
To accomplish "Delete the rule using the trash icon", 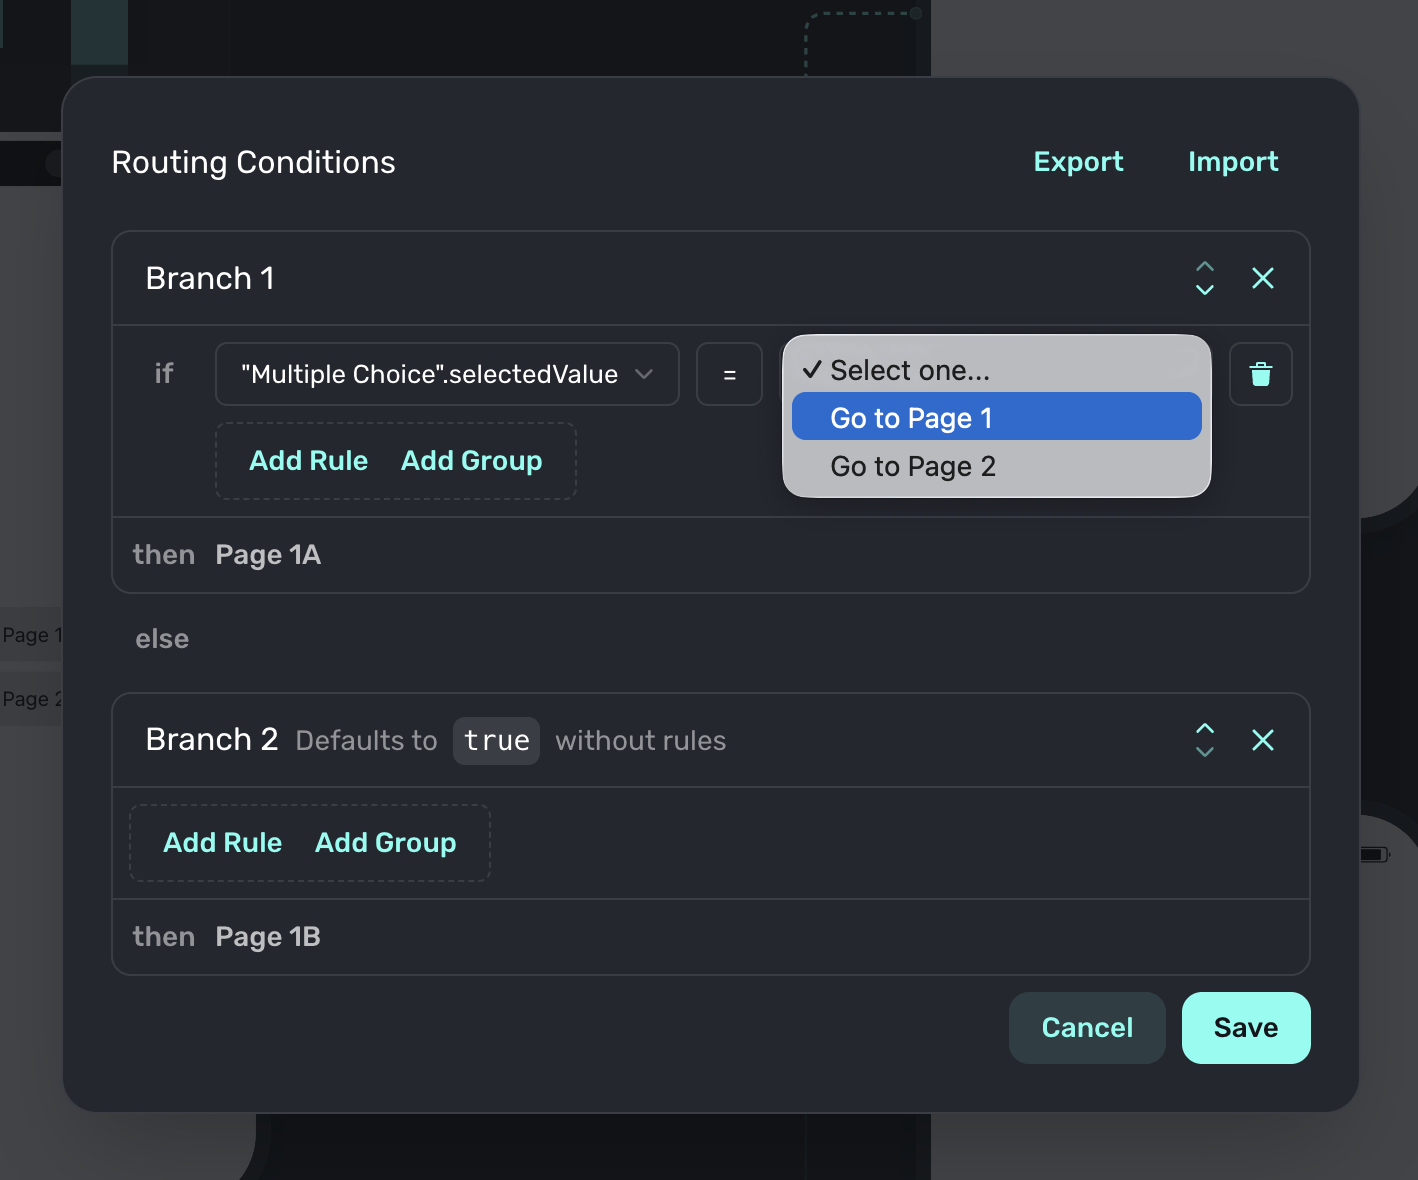I will coord(1260,374).
